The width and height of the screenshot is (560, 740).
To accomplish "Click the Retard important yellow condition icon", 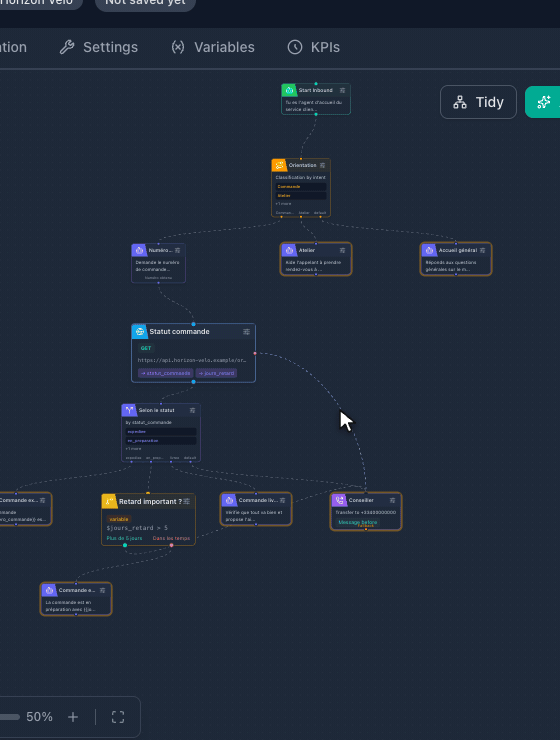I will point(109,501).
